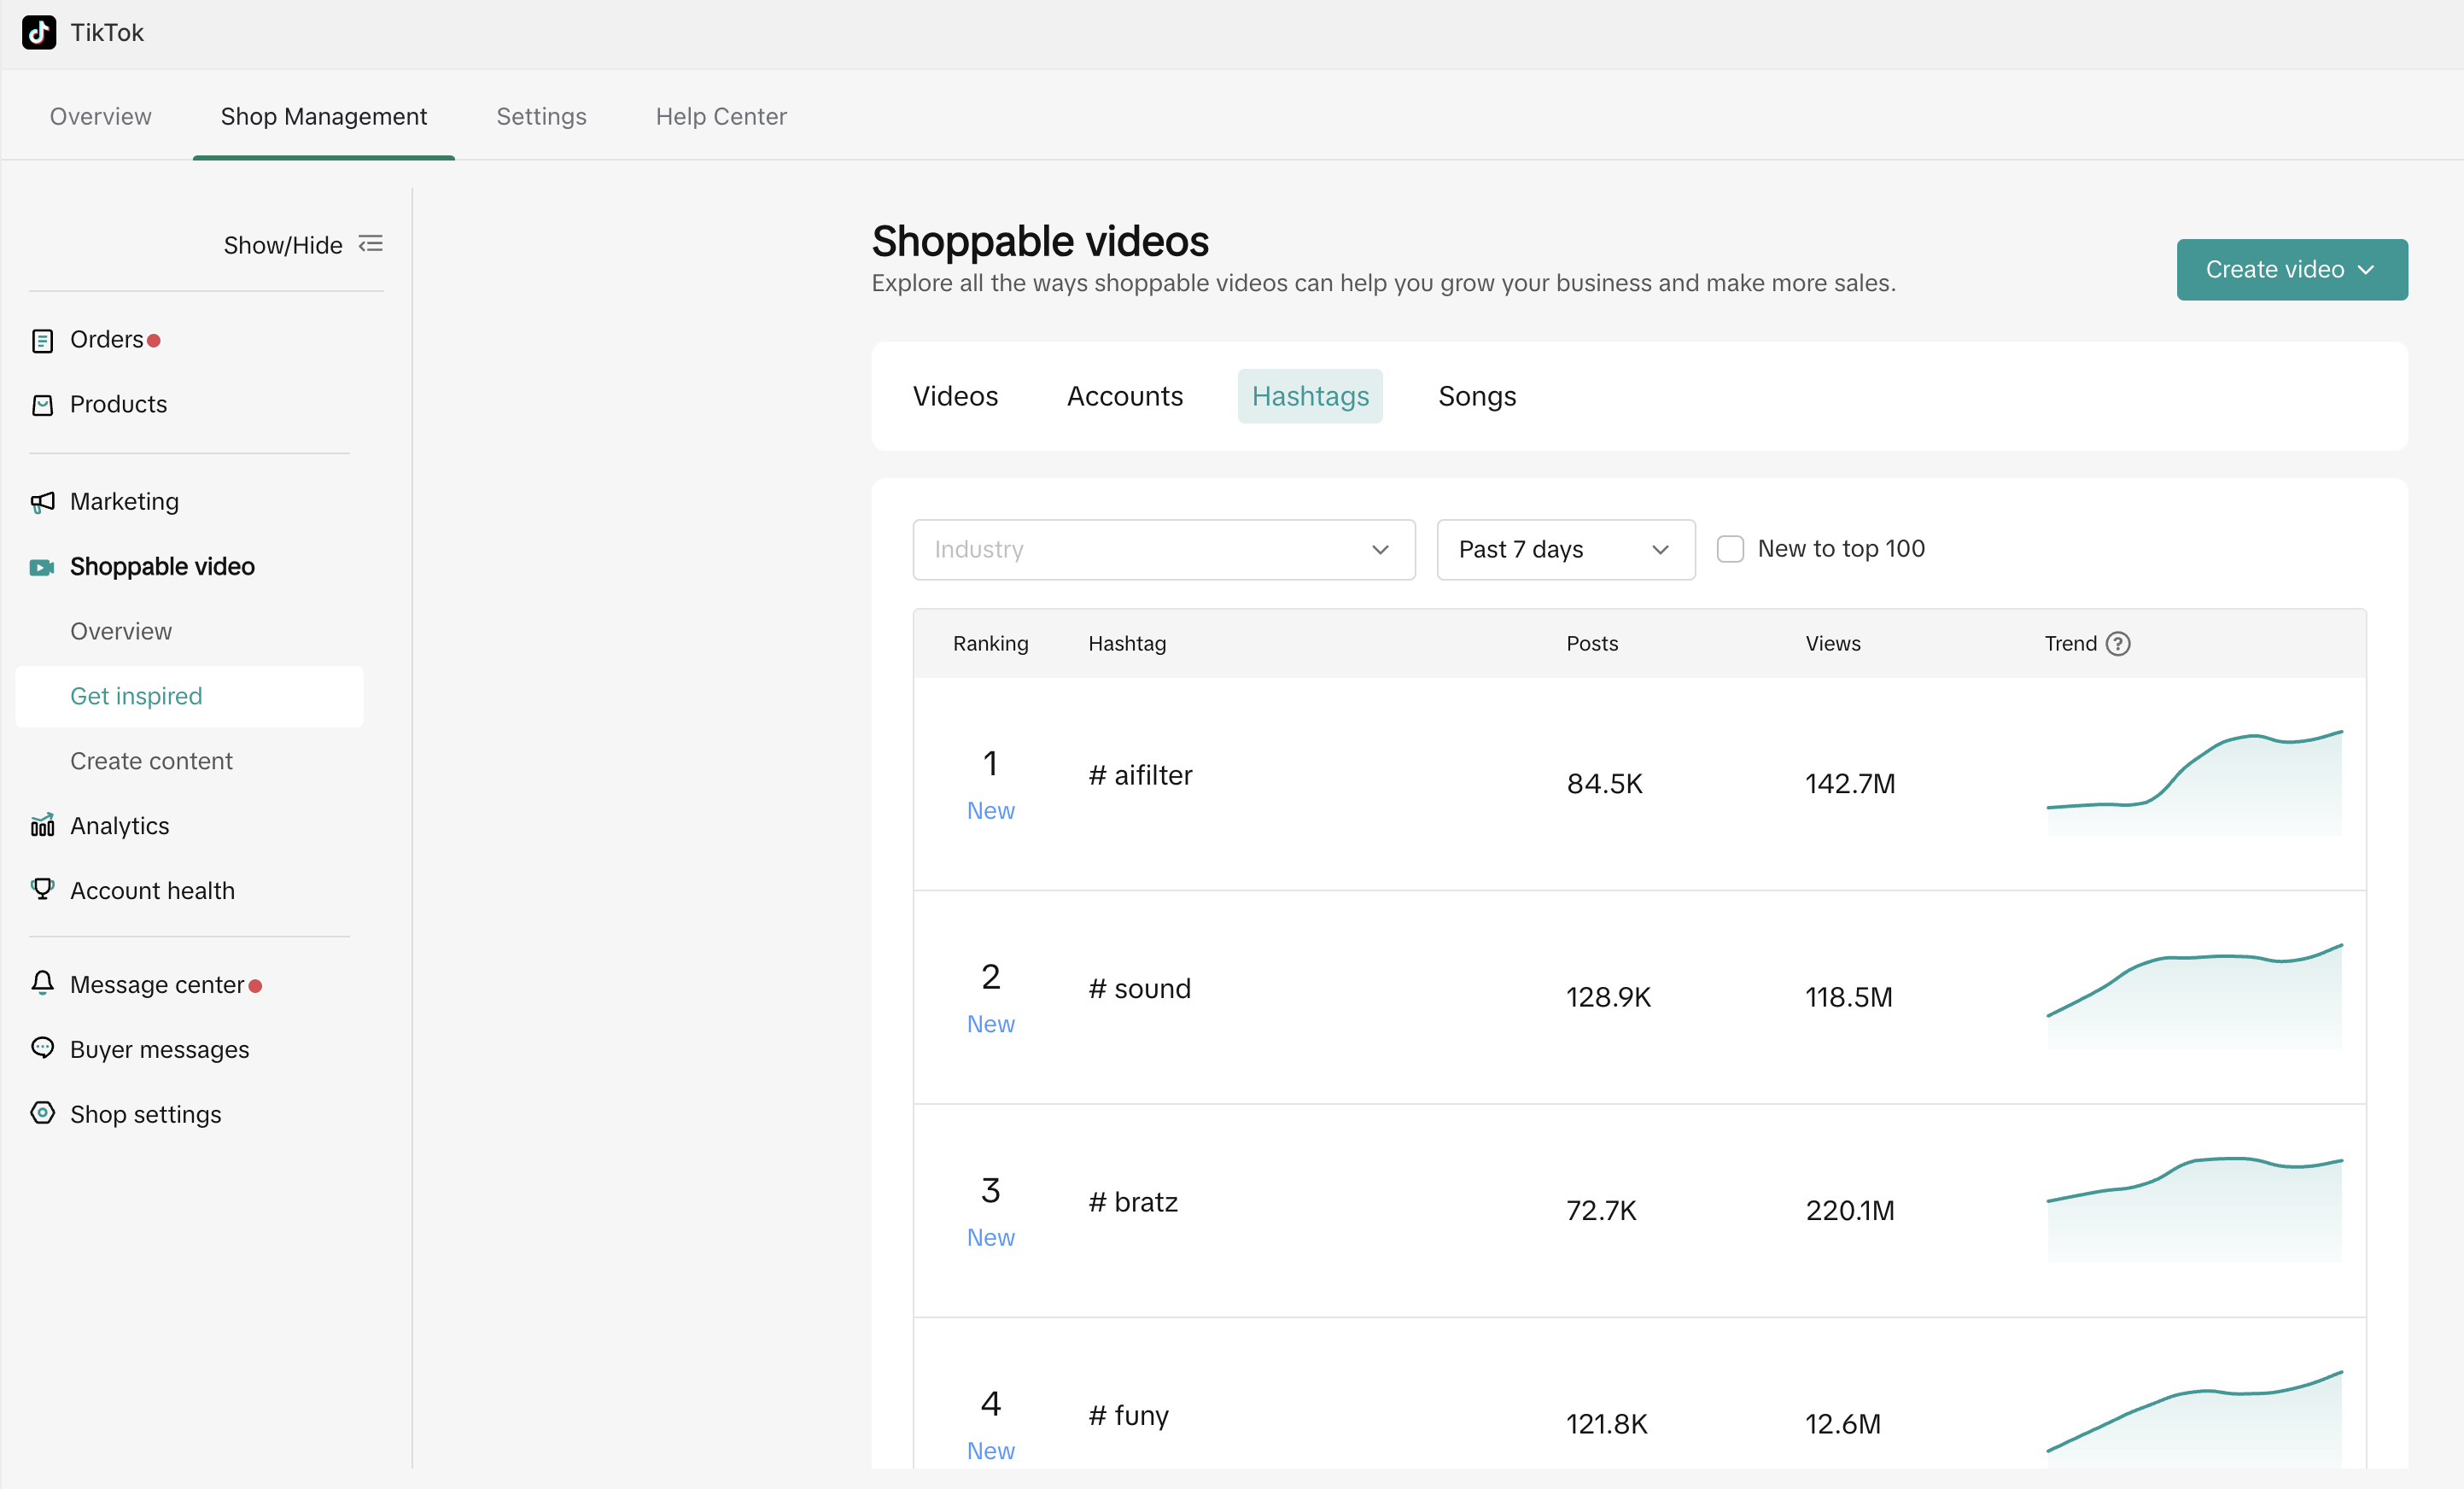The width and height of the screenshot is (2464, 1489).
Task: Click the Message center bell icon
Action: pyautogui.click(x=42, y=984)
